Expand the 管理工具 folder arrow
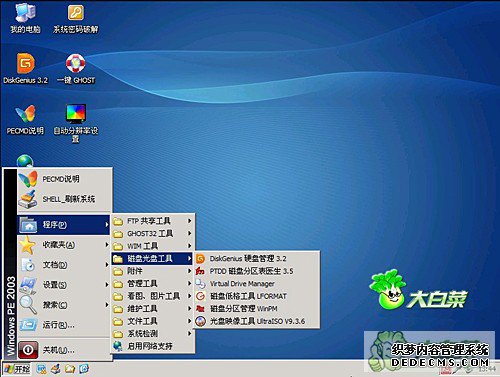The width and height of the screenshot is (500, 377). [189, 284]
